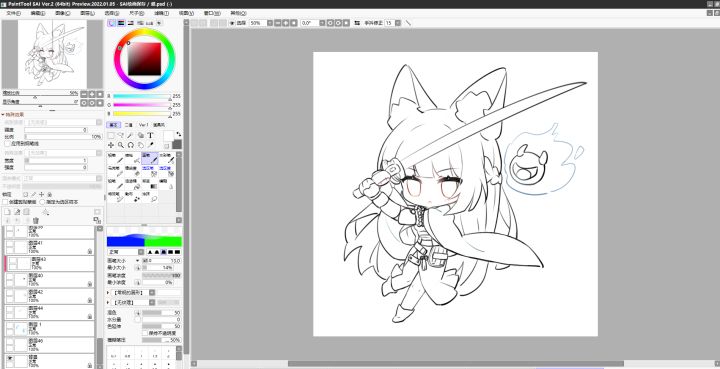
Task: Select the shape tool icon
Action: point(141,135)
